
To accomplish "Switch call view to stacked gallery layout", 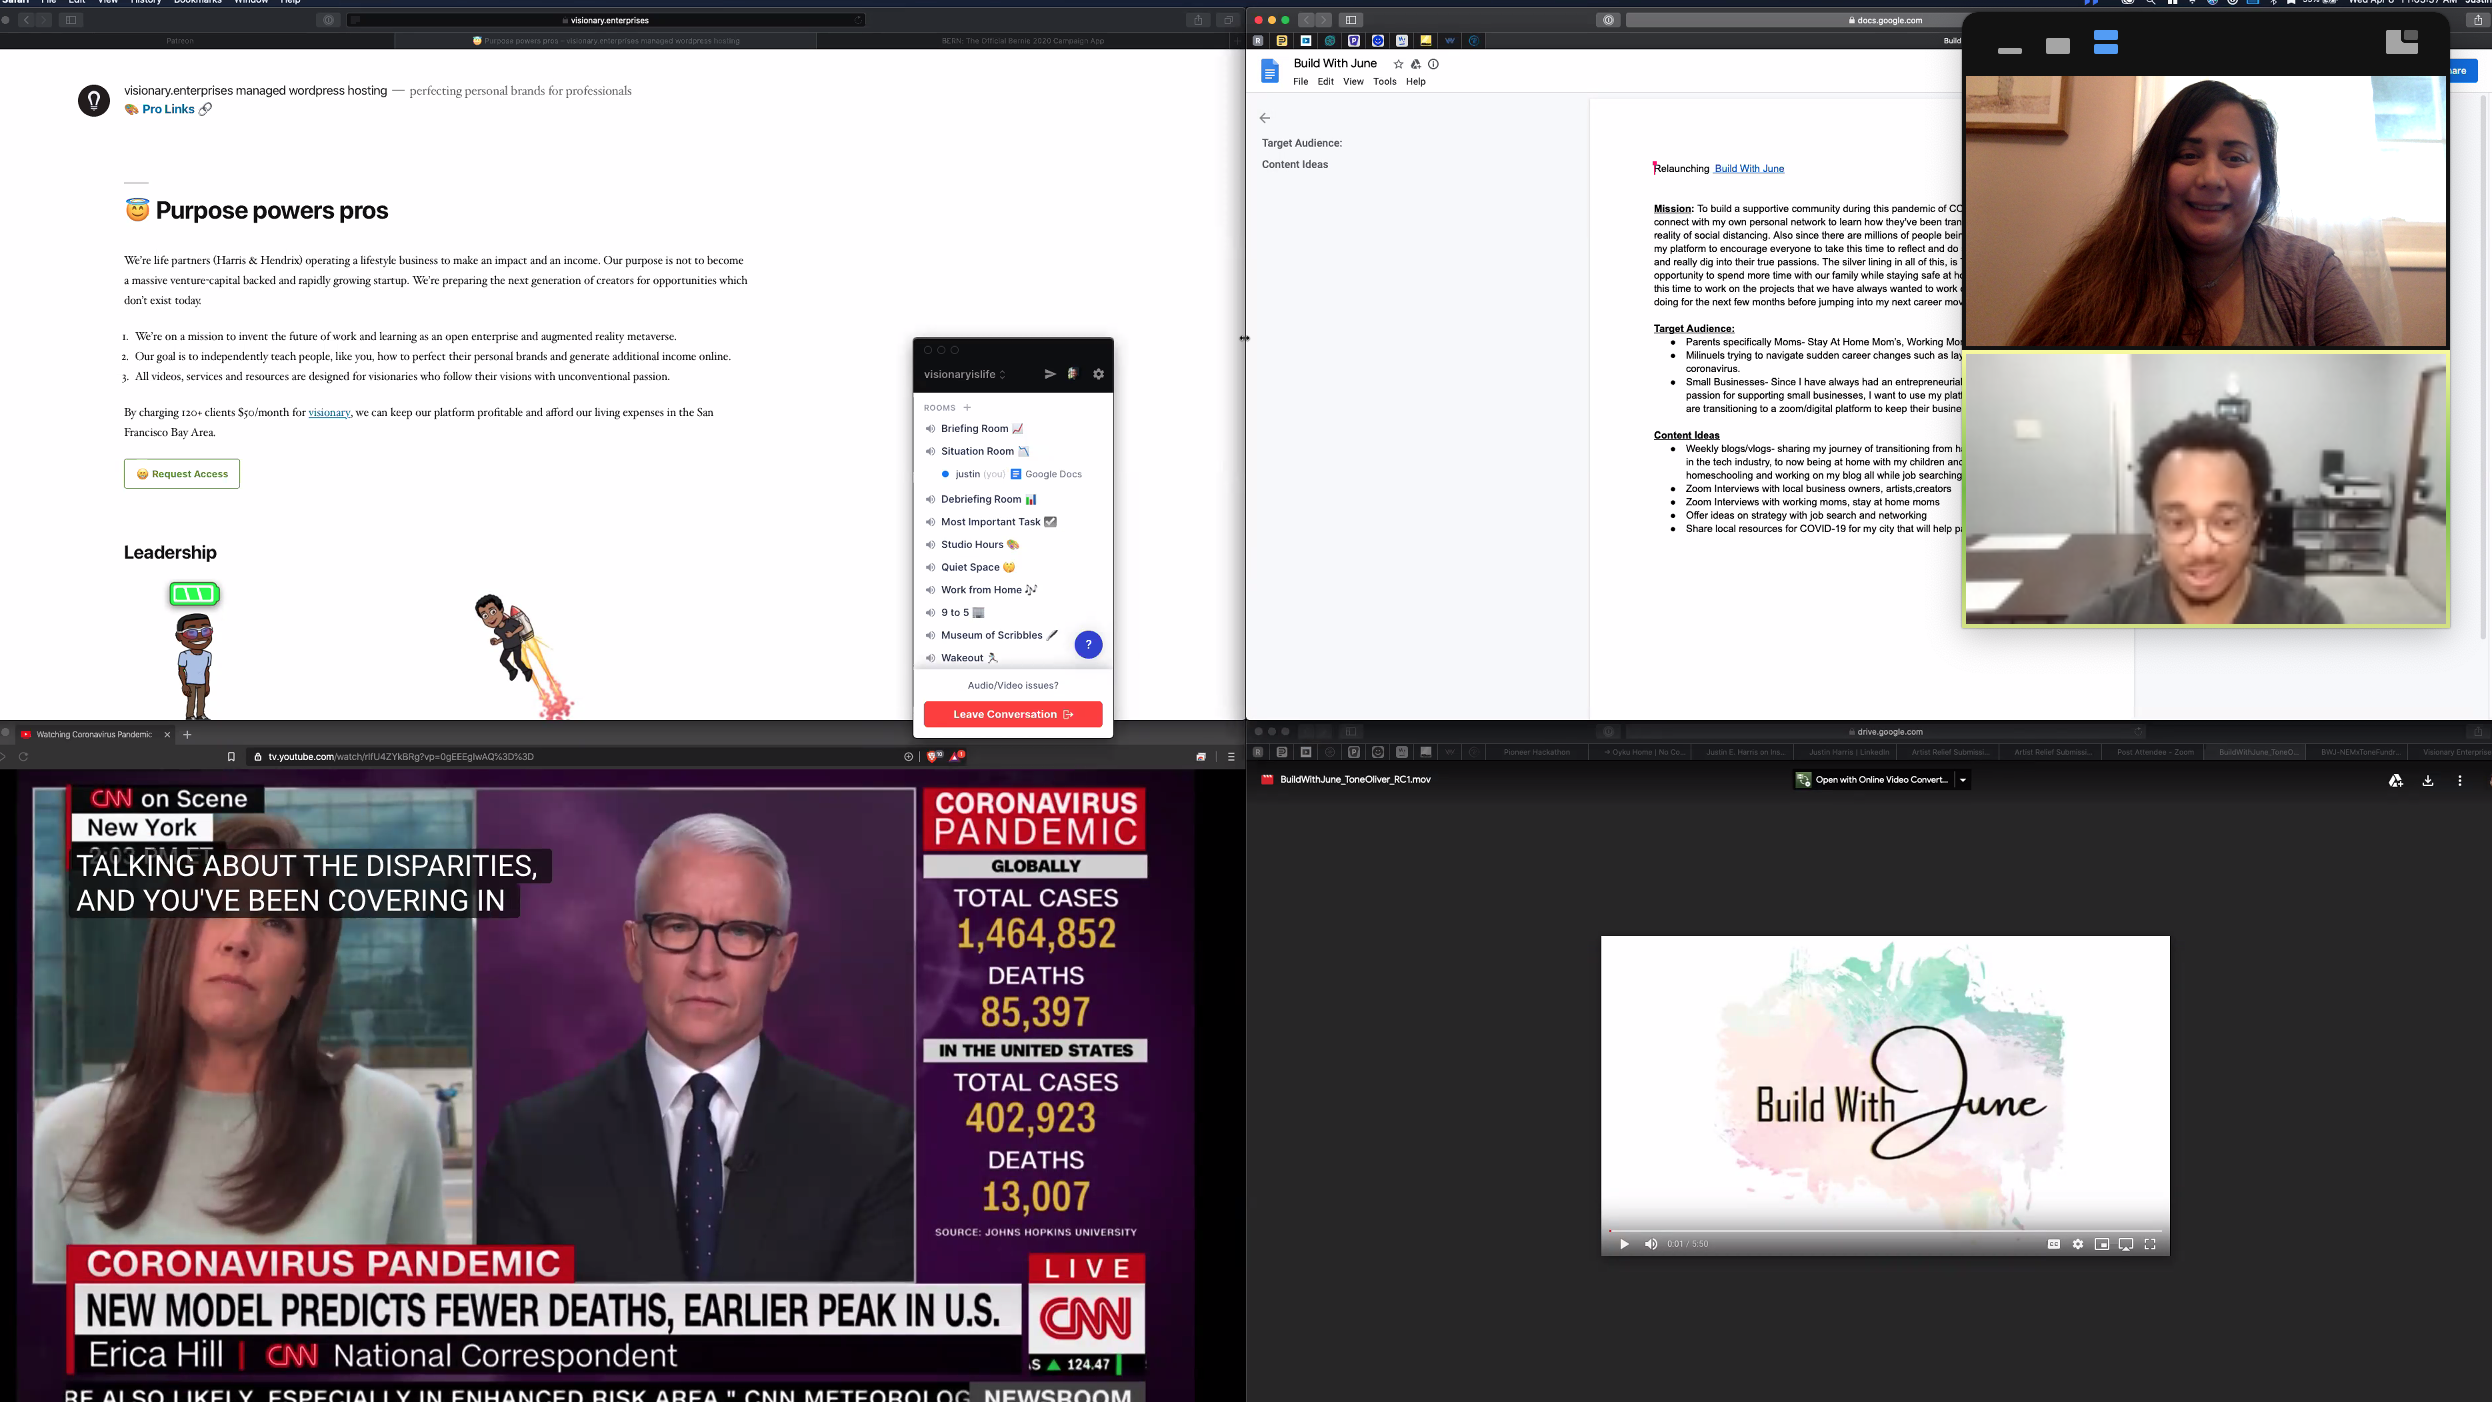I will coord(2106,42).
